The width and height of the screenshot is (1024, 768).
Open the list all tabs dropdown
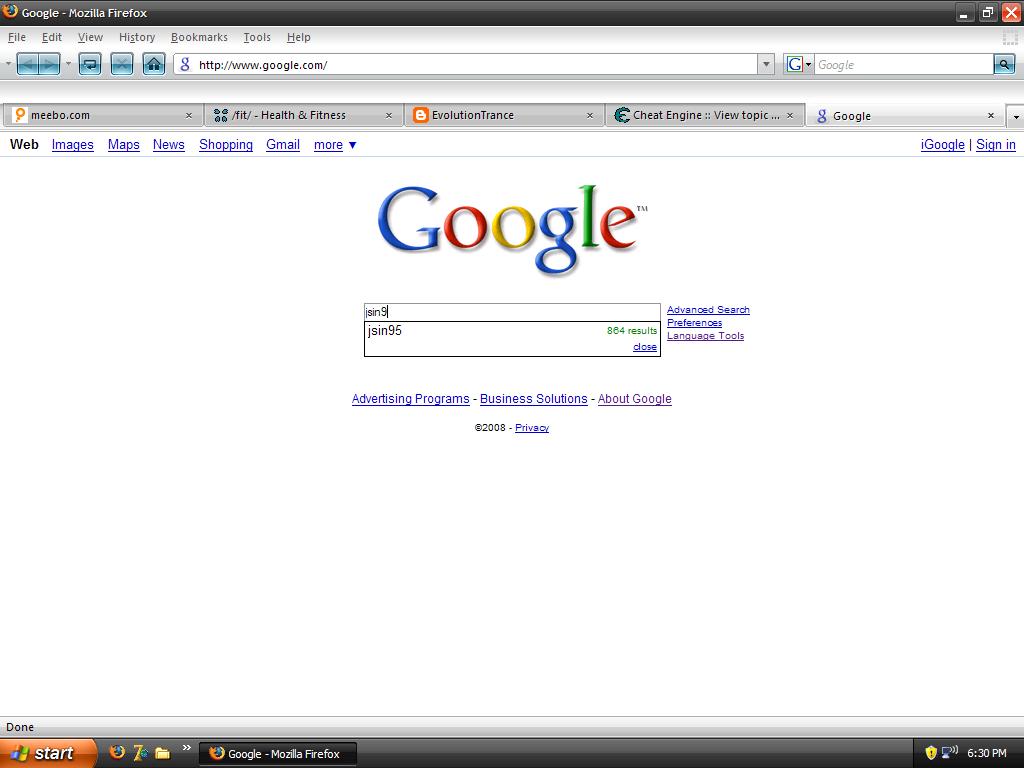pos(1016,117)
